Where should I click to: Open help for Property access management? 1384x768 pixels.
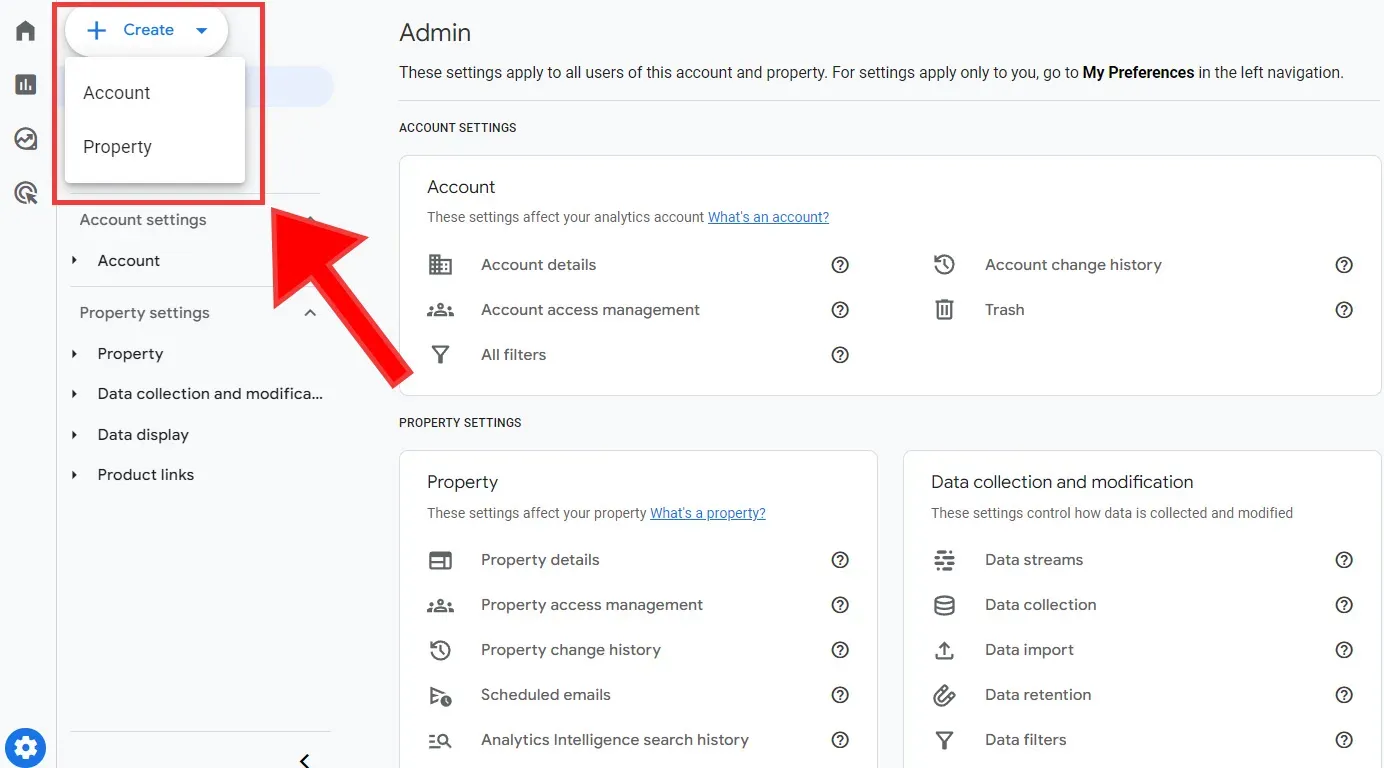pyautogui.click(x=840, y=605)
